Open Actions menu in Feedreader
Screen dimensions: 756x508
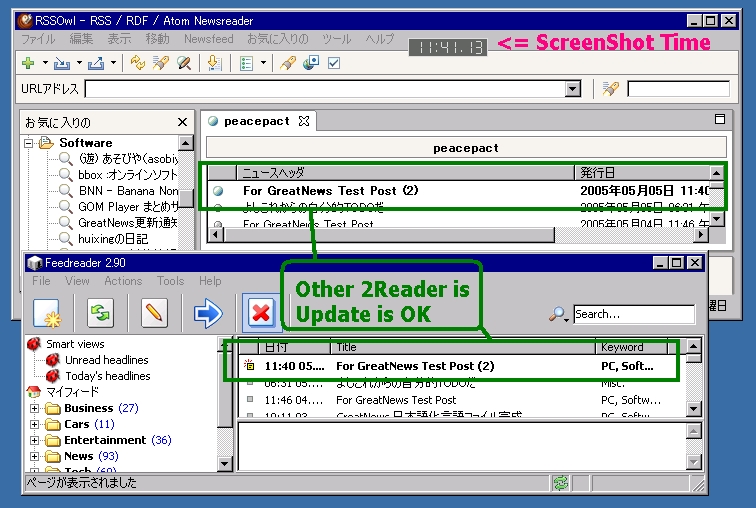[123, 281]
